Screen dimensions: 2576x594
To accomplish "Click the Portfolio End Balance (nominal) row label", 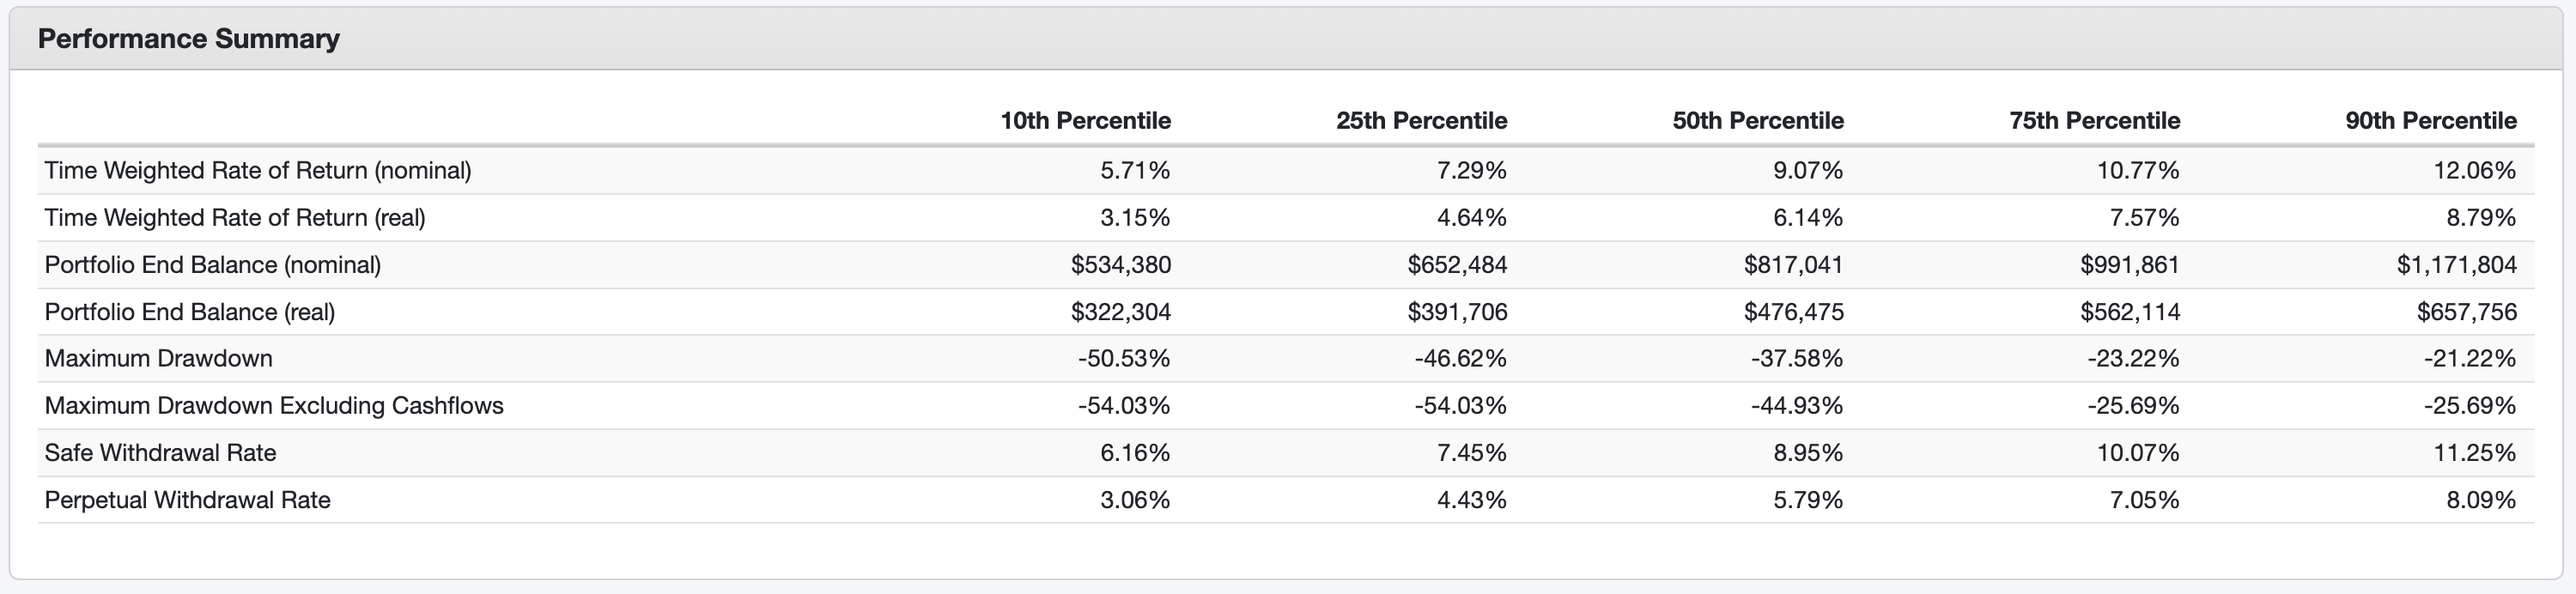I will point(213,265).
